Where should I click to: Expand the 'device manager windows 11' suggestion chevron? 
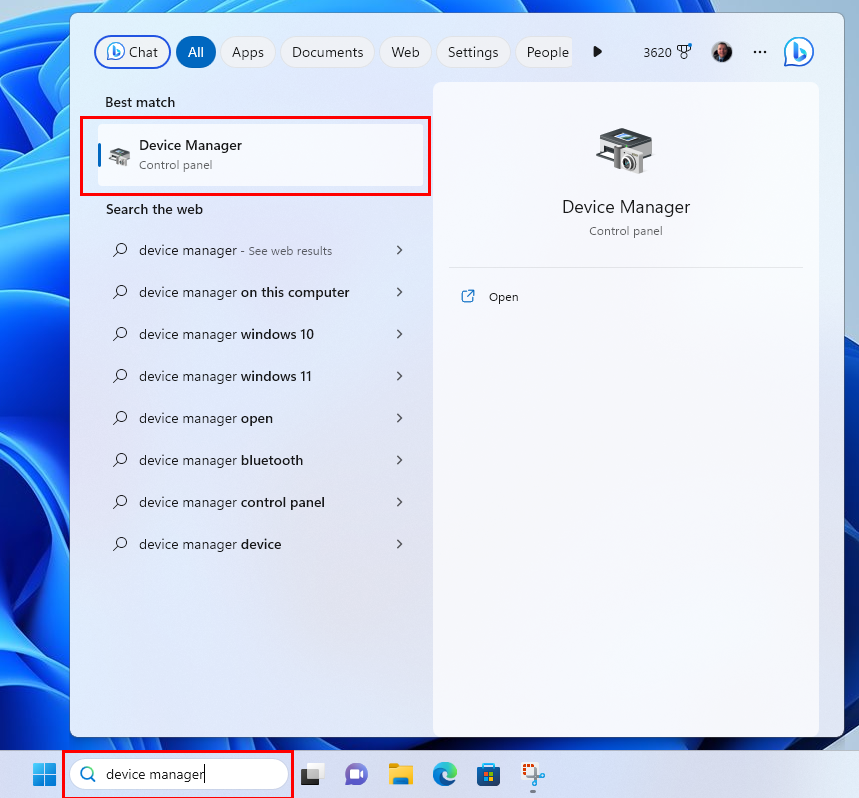pos(399,376)
